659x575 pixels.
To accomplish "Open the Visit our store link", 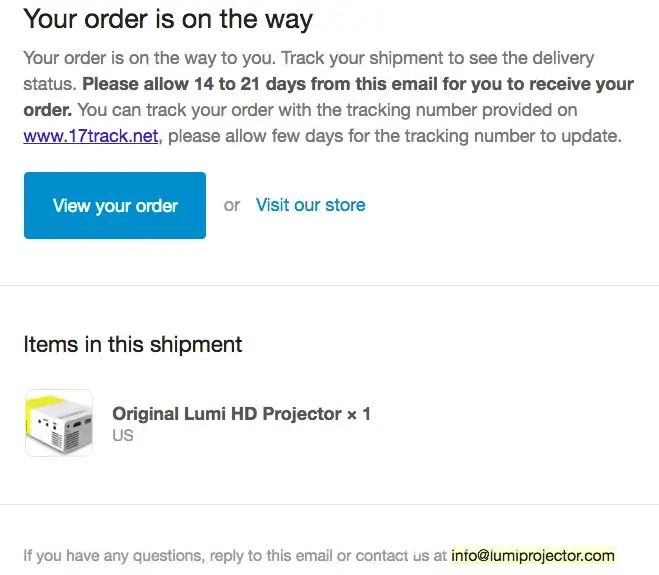I will coord(310,205).
